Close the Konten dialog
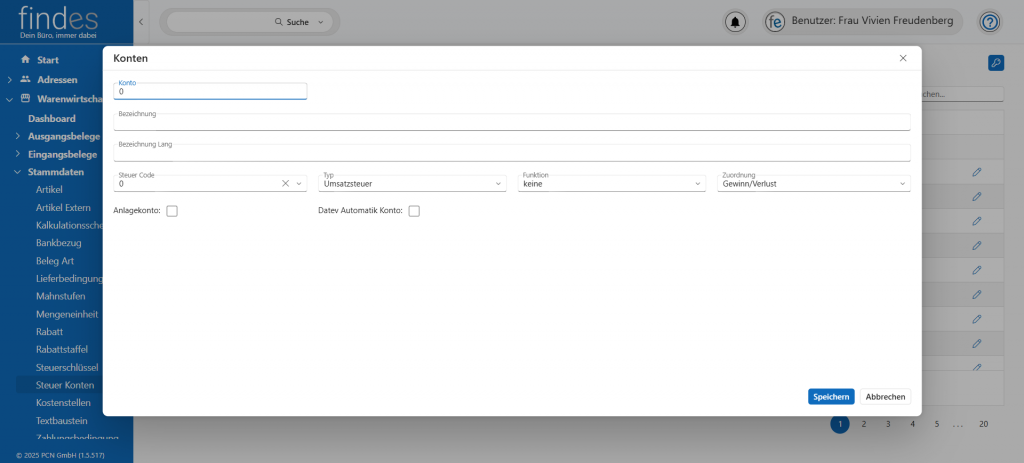Screen dimensions: 1024x463 pos(903,58)
